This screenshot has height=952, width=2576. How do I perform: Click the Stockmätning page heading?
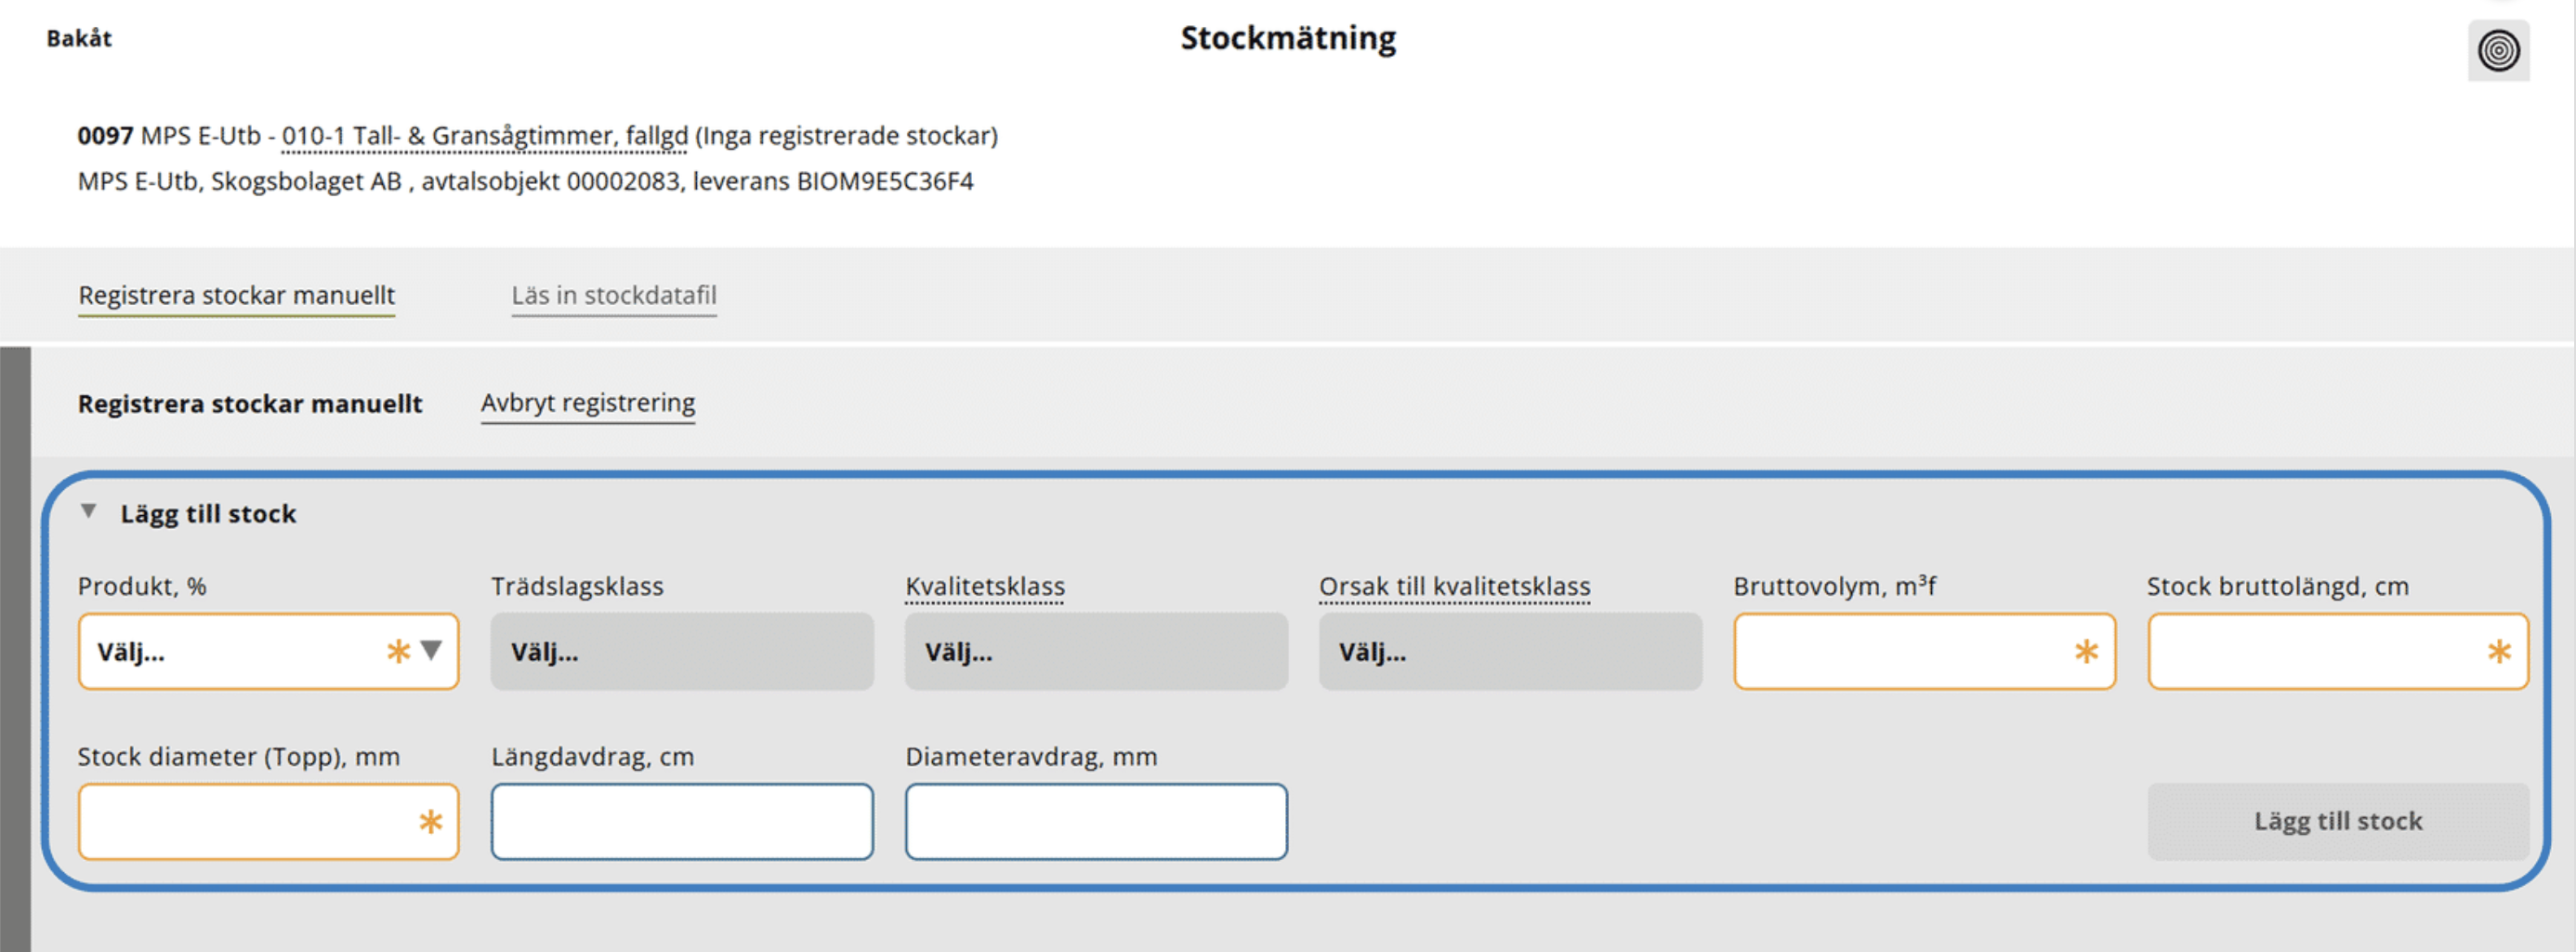point(1287,38)
